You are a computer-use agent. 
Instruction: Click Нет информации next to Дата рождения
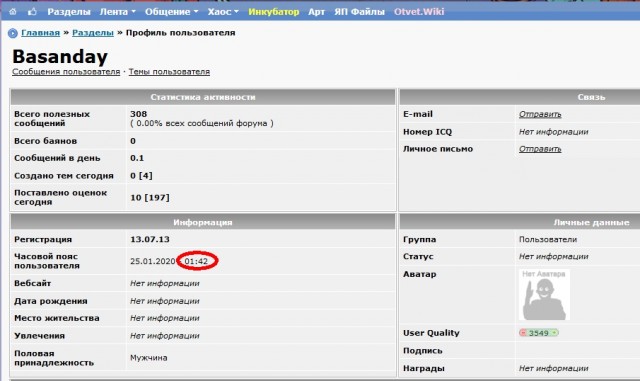[x=165, y=301]
